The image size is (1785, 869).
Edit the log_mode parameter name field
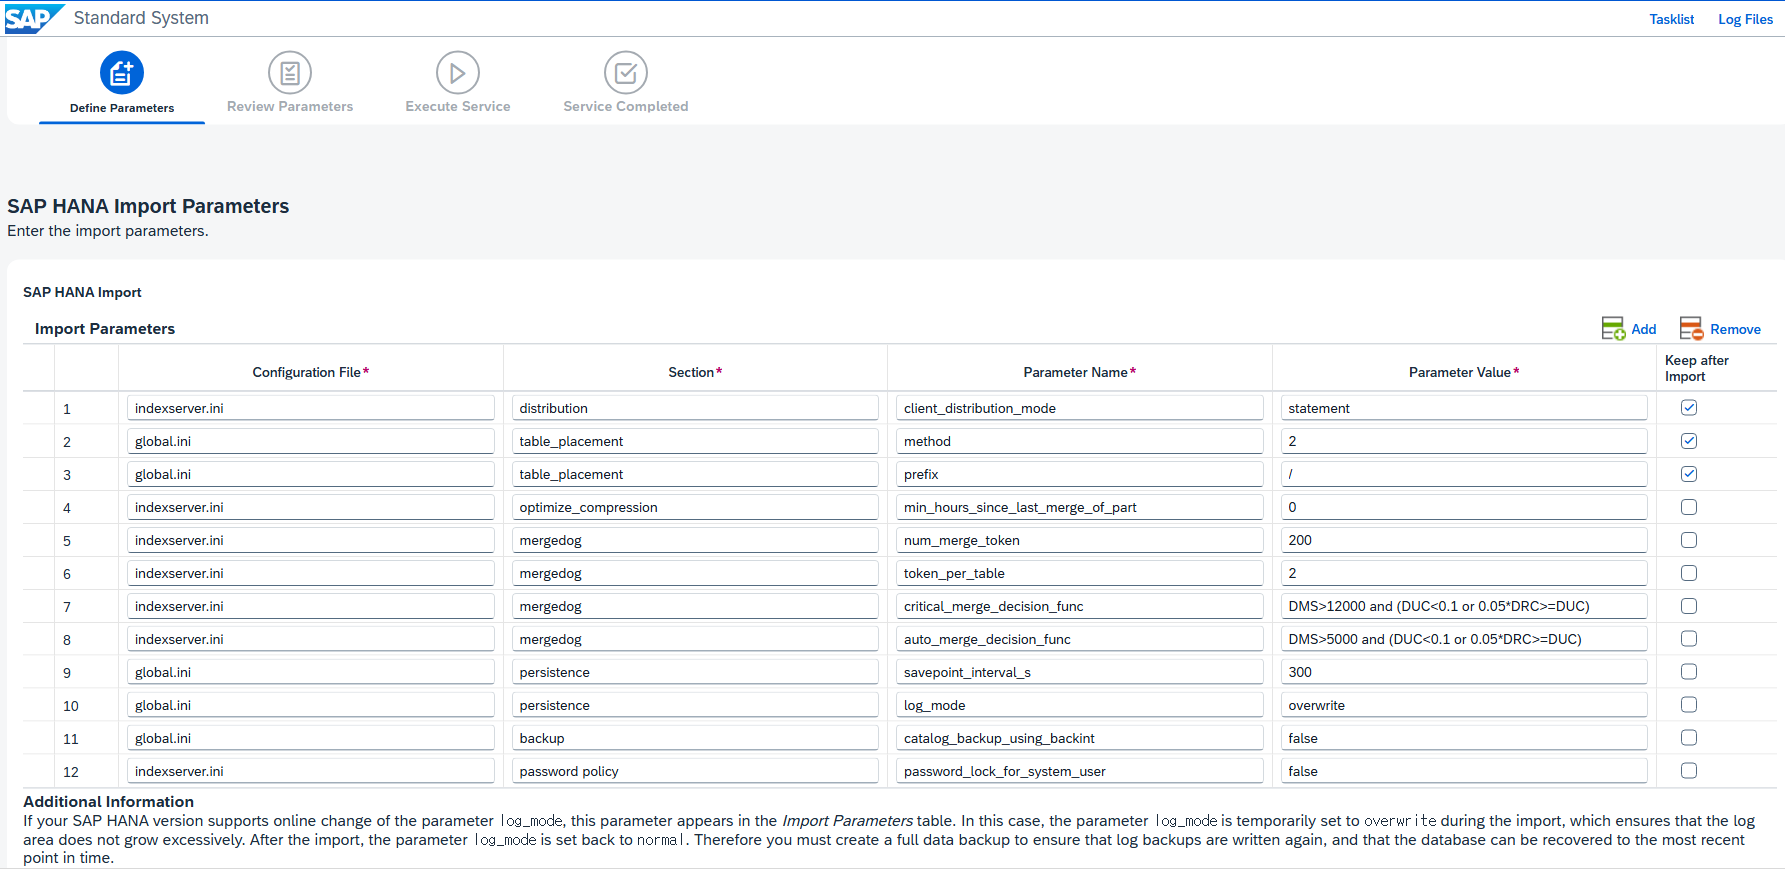coord(1080,705)
